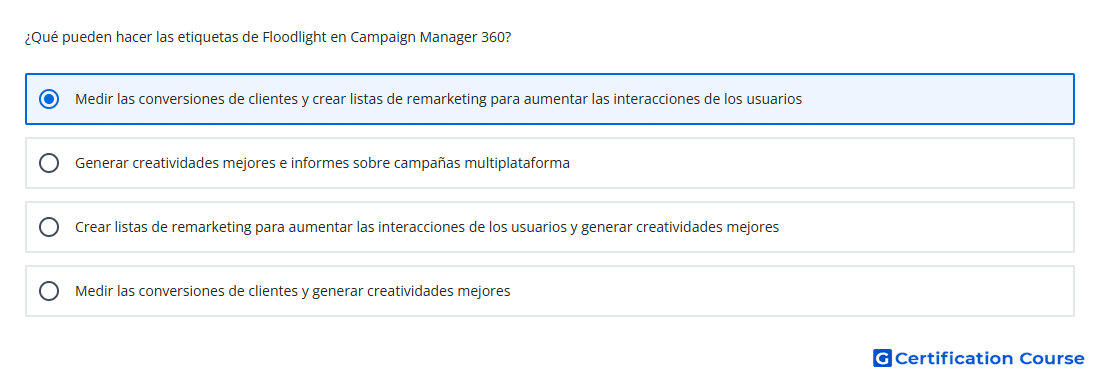Choose radio for 'Crear listas de remarketing' option
The image size is (1100, 377).
pyautogui.click(x=49, y=227)
